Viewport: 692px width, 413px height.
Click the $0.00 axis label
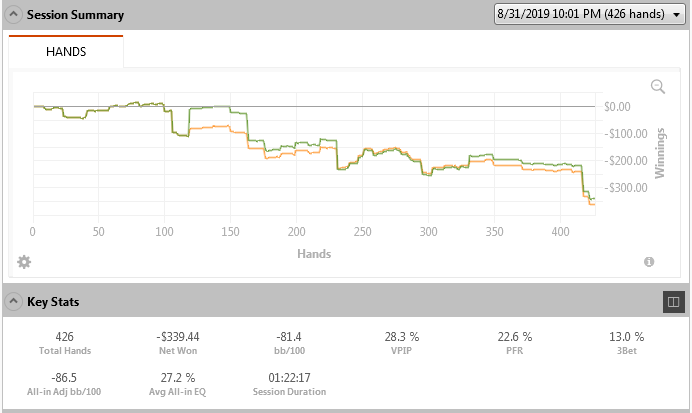[x=617, y=106]
